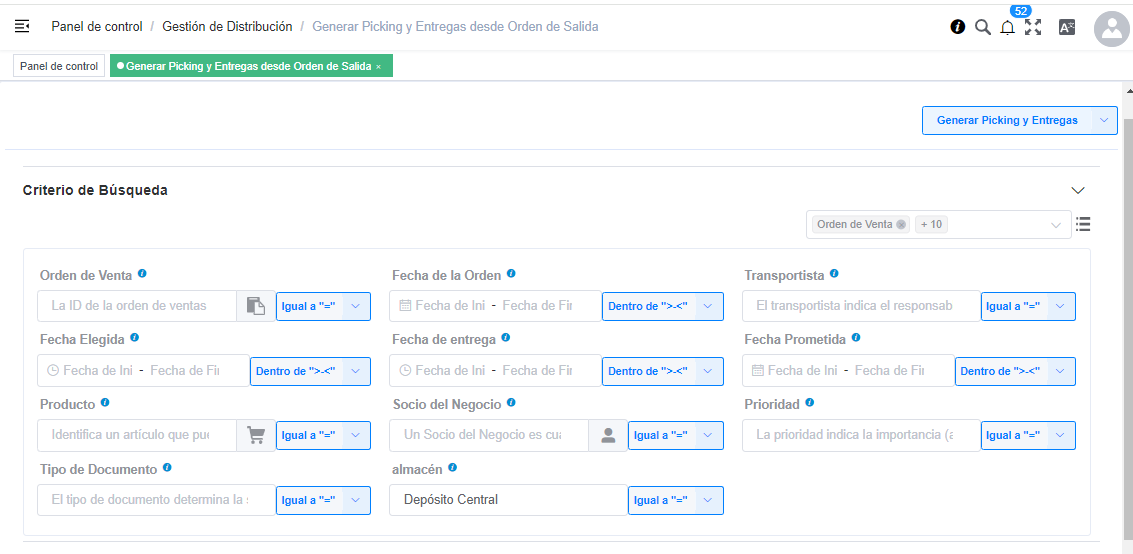The width and height of the screenshot is (1133, 554).
Task: Close the Generar Picking y Entregas tab
Action: [x=379, y=66]
